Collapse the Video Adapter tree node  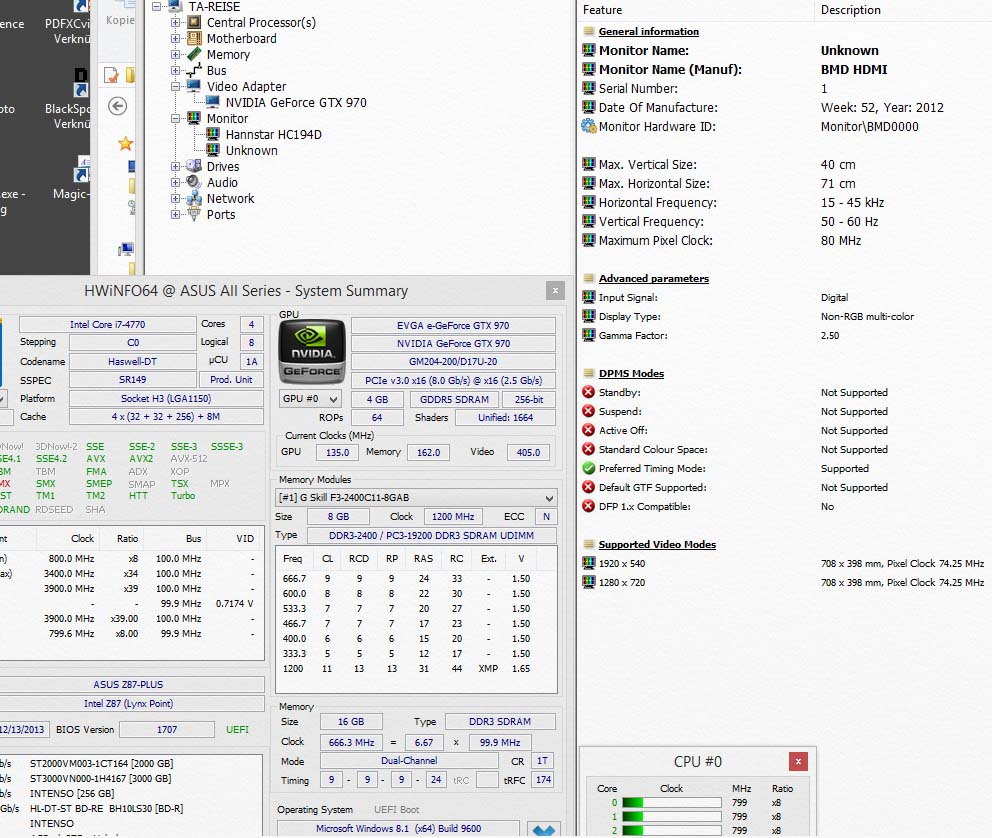[x=175, y=87]
